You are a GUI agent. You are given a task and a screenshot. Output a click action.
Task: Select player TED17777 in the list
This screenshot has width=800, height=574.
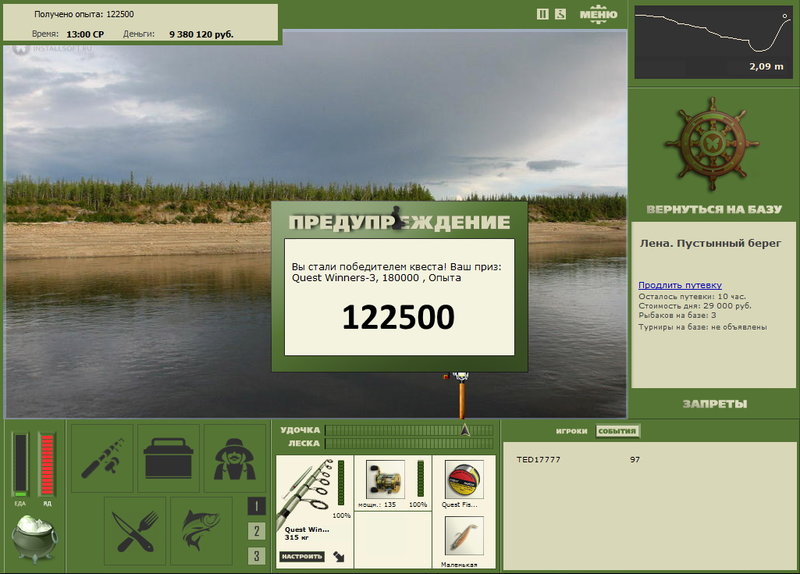(538, 459)
